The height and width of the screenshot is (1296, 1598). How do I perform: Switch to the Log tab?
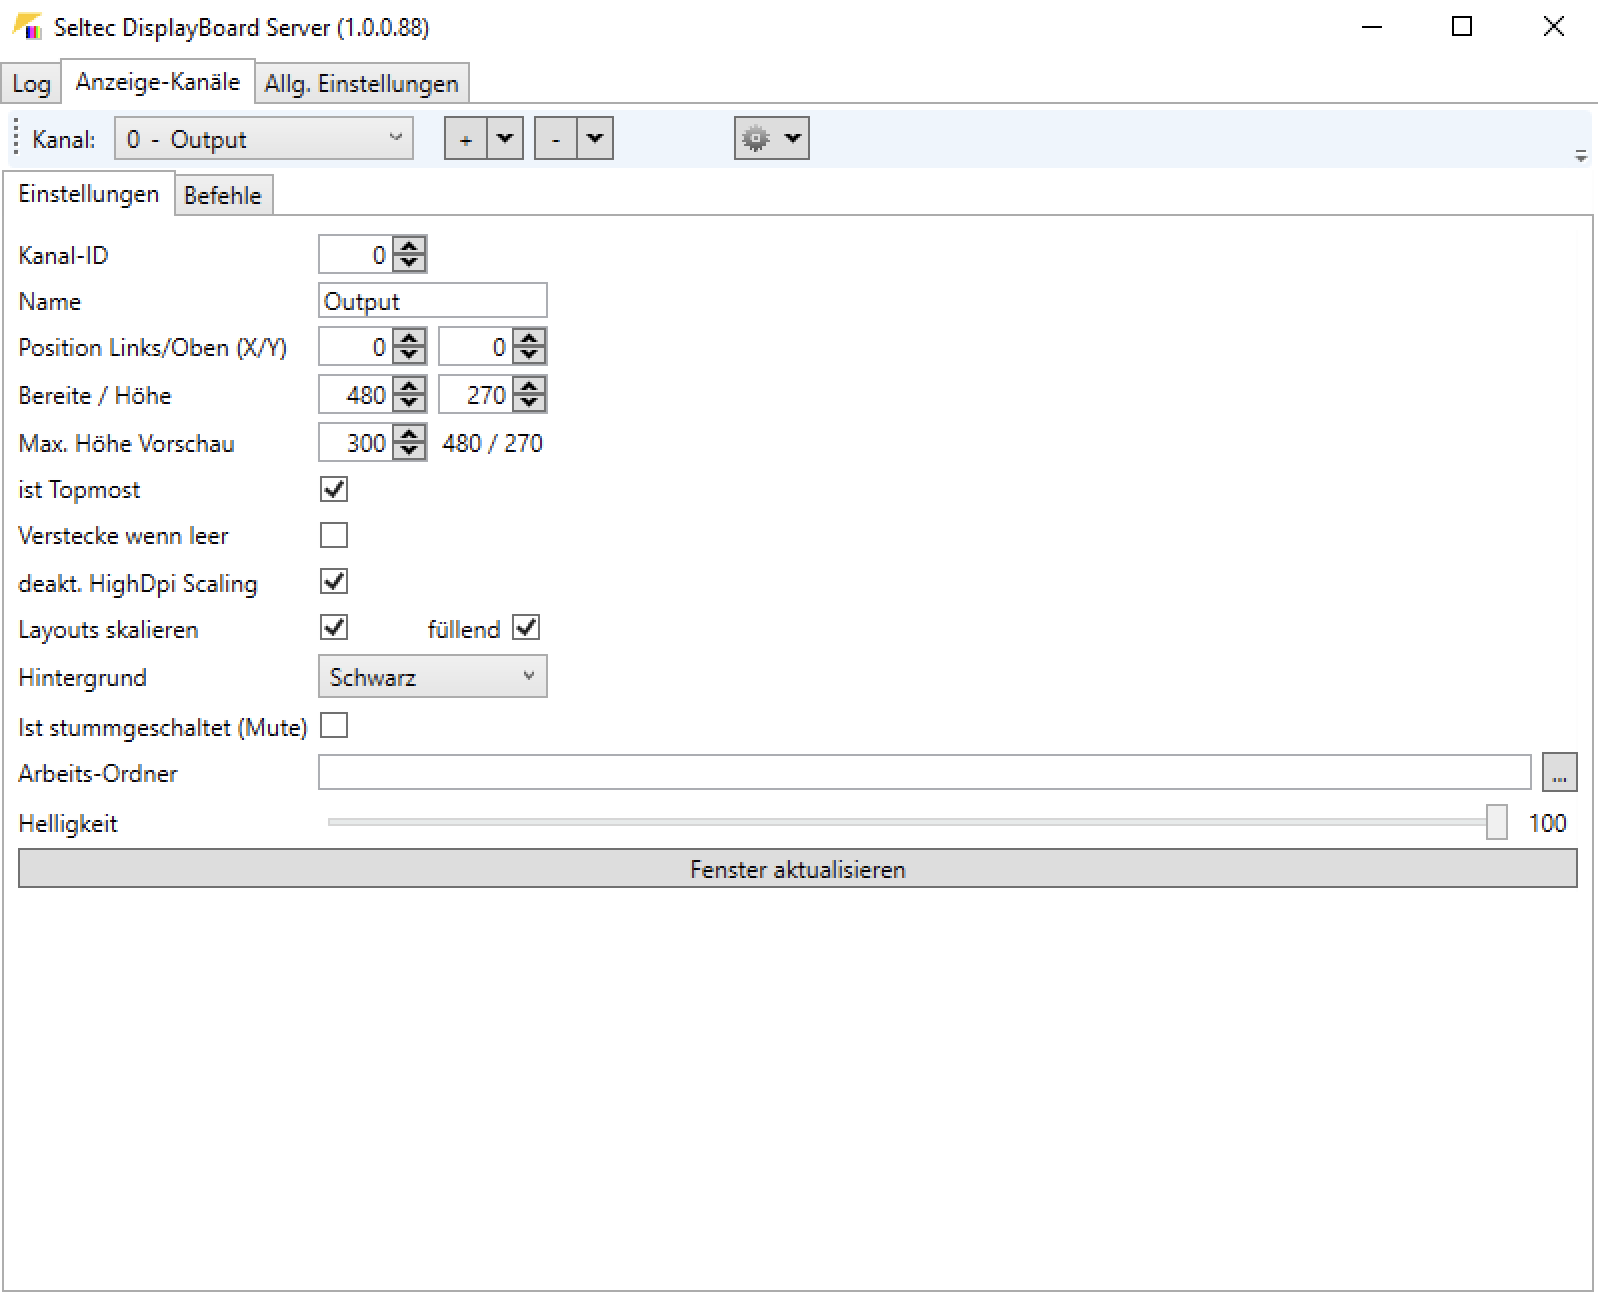point(31,84)
